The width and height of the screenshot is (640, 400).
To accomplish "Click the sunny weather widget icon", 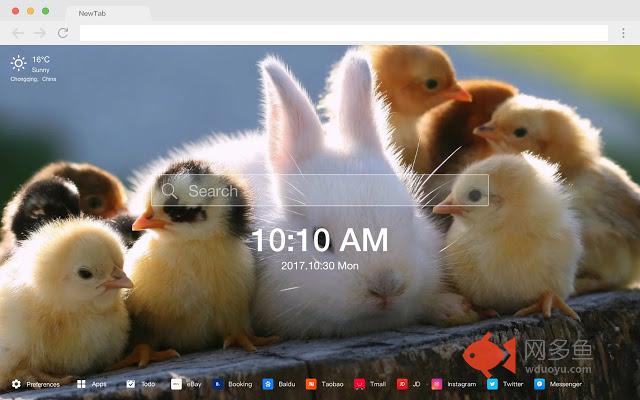I will 19,64.
